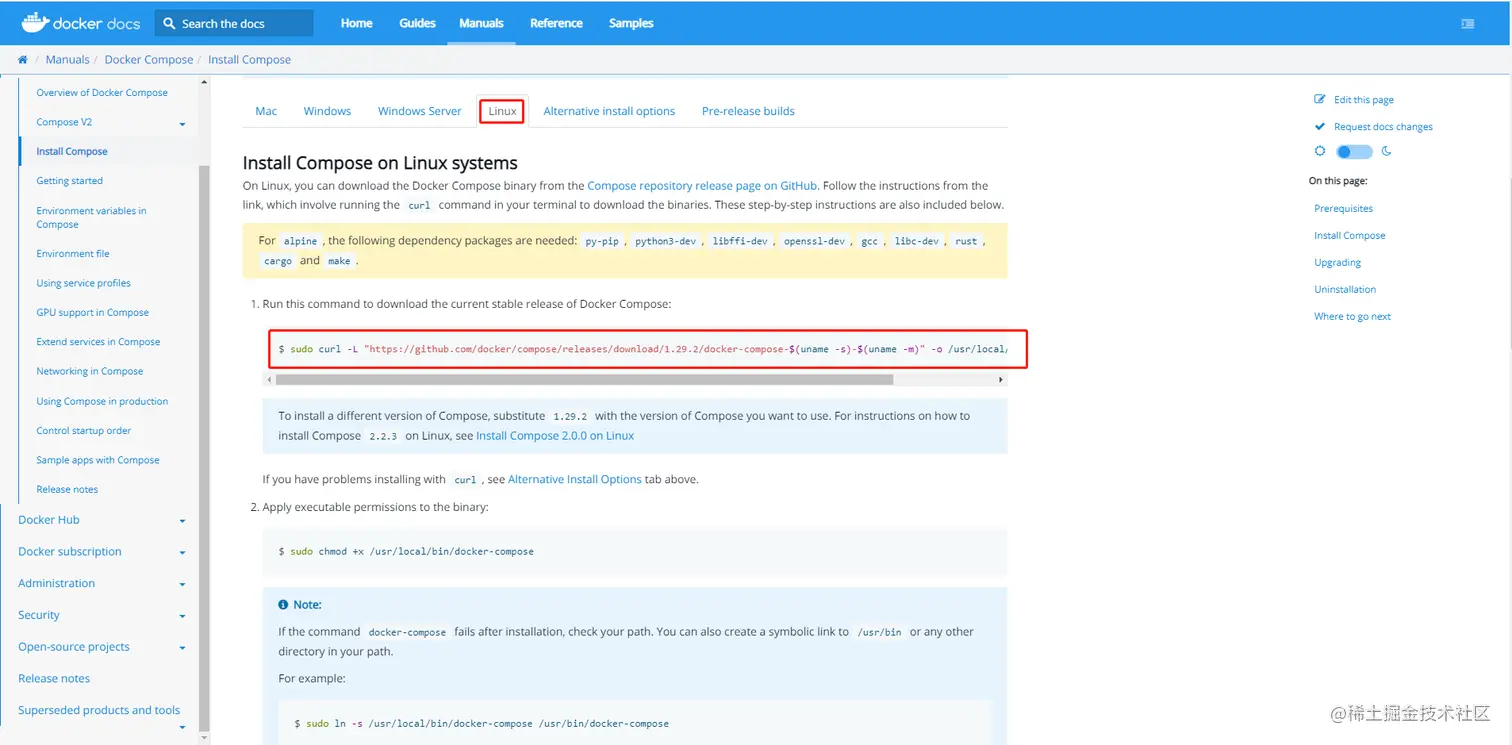Switch to the Windows tab
Image resolution: width=1512 pixels, height=745 pixels.
point(327,111)
